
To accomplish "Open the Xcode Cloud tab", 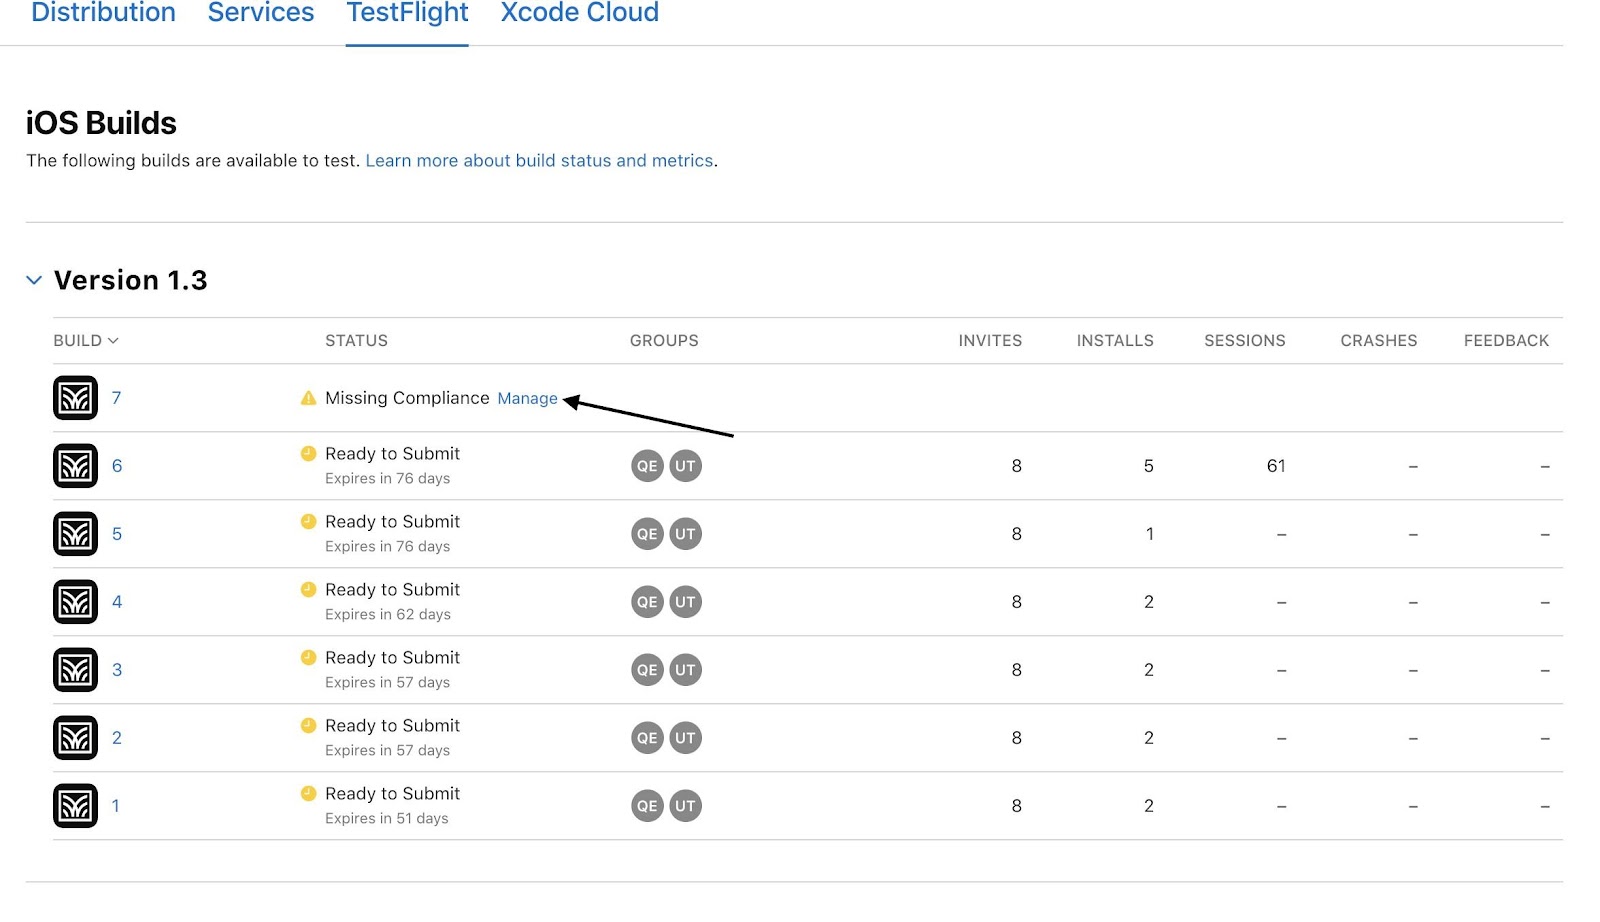I will click(579, 14).
